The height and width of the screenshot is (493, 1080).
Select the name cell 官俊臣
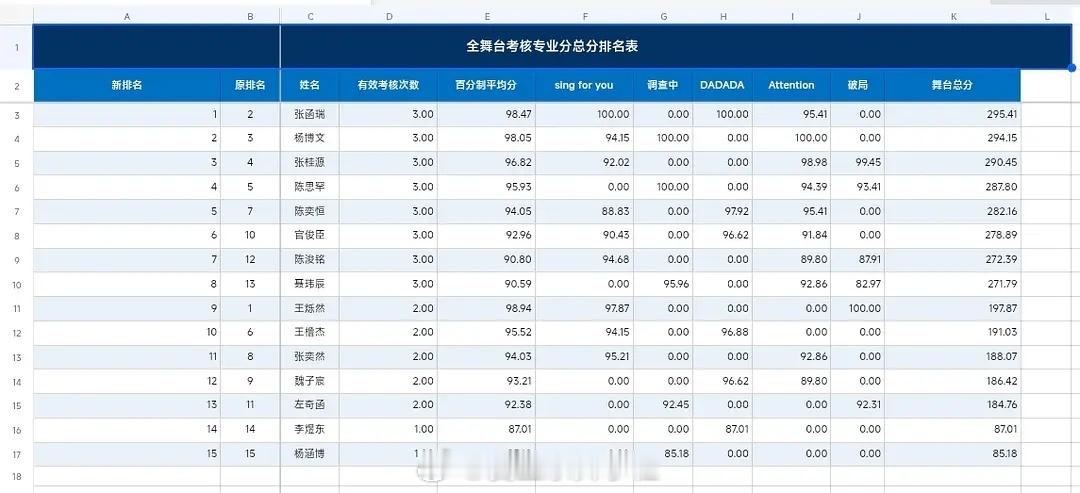(x=310, y=235)
